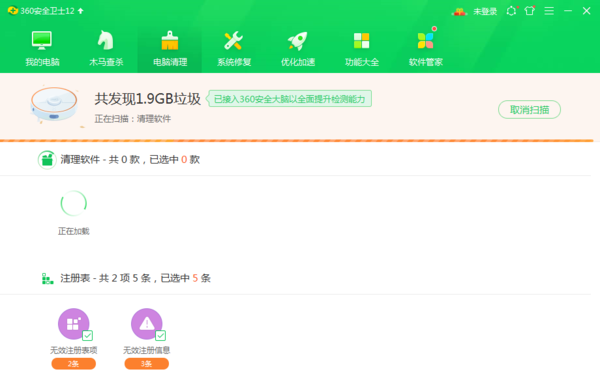Screen dimensions: 600x378
Task: Open the skin shirt icon
Action: click(x=530, y=11)
